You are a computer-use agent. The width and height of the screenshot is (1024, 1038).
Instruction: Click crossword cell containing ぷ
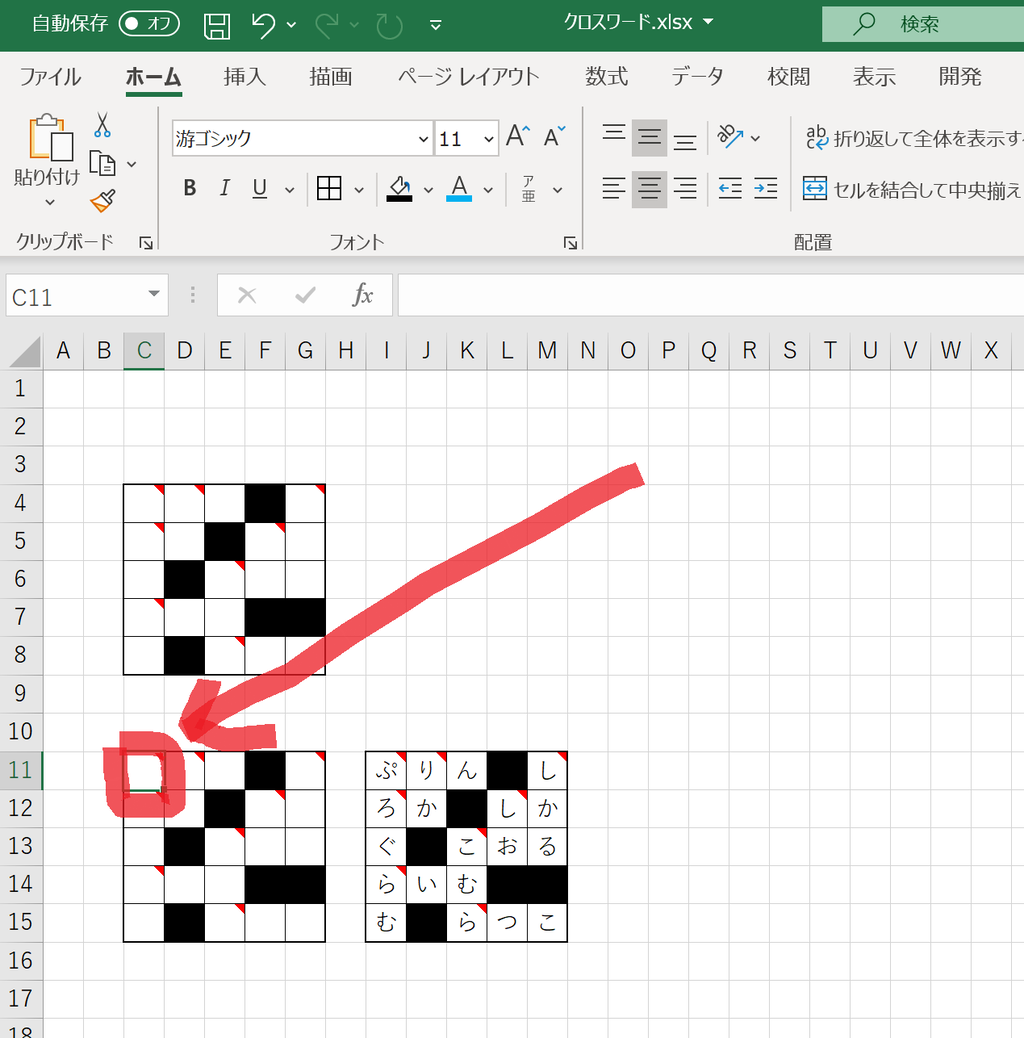(386, 771)
